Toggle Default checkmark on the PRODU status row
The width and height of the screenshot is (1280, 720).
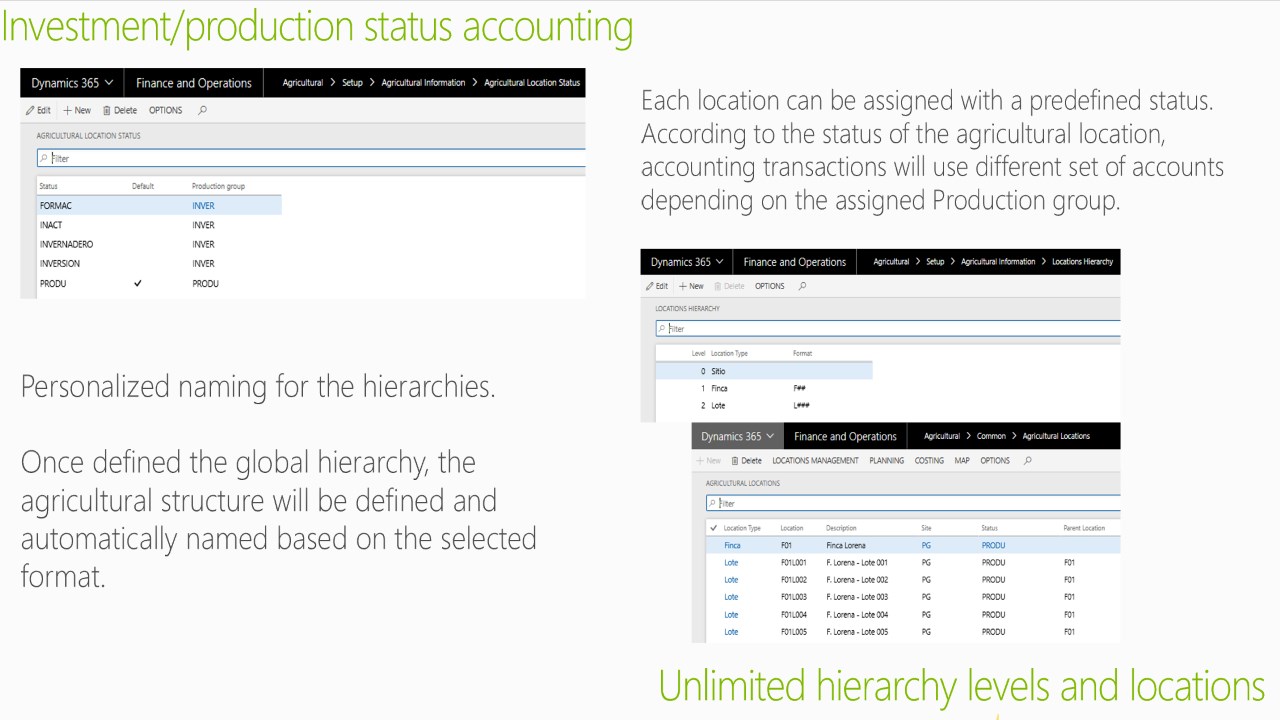coord(138,284)
